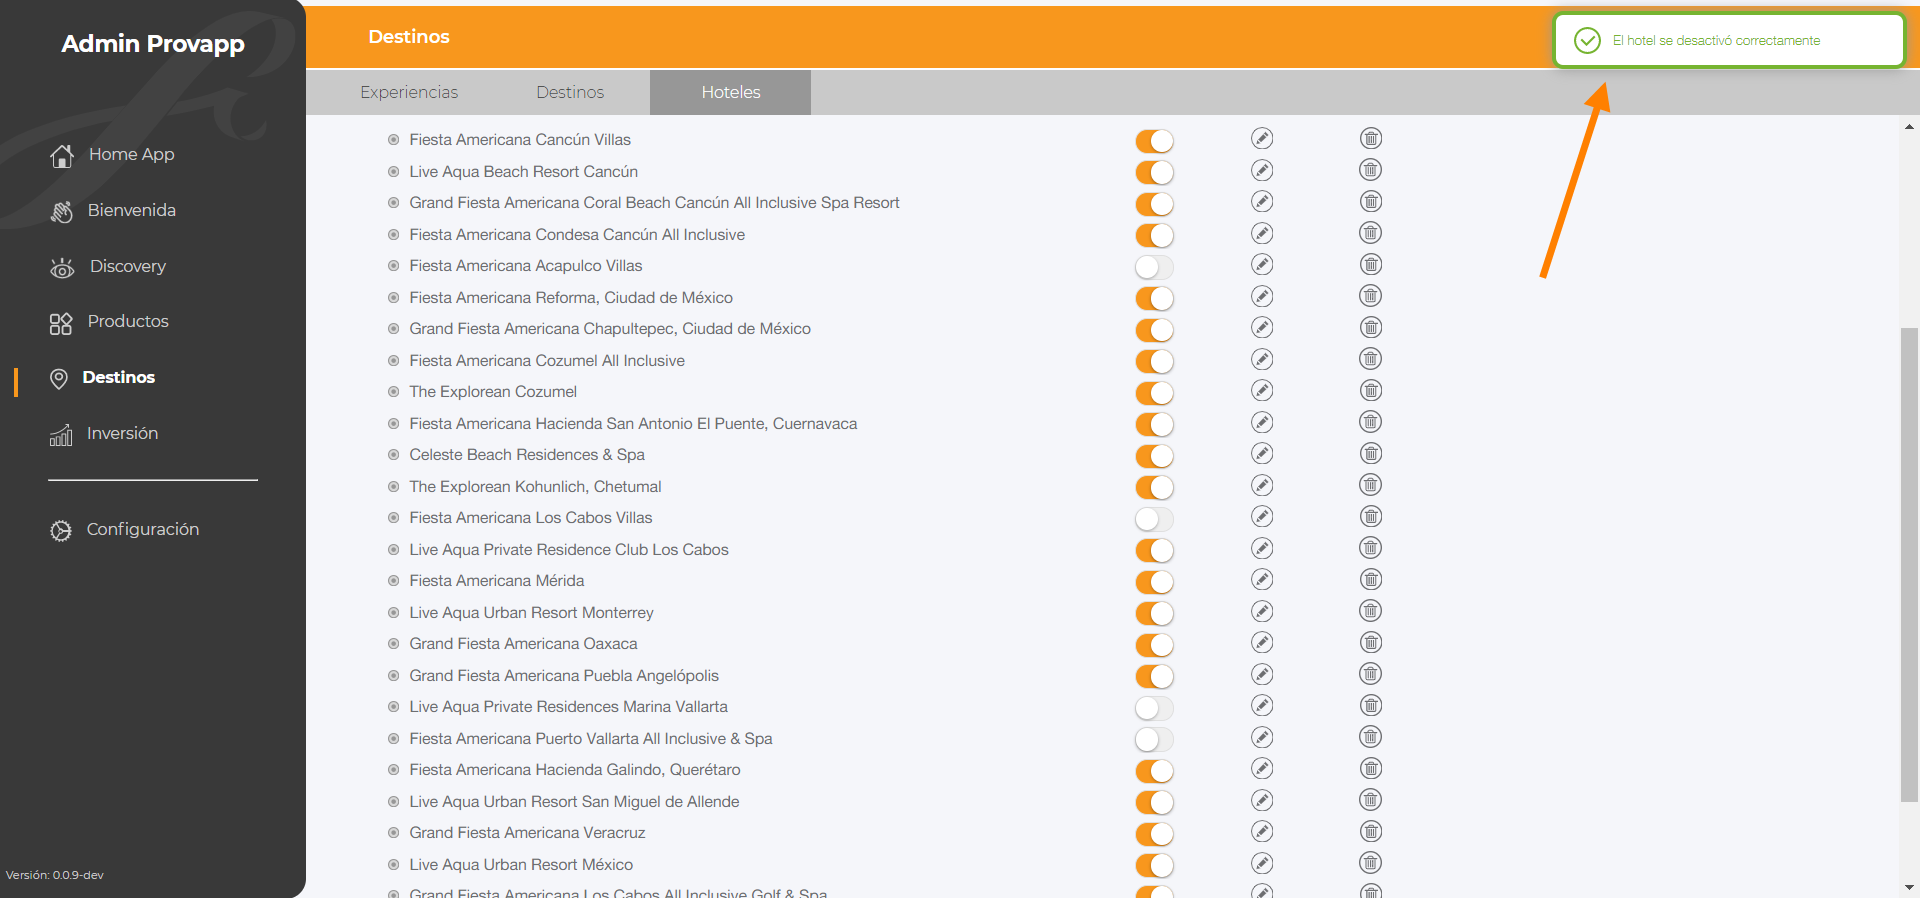1920x898 pixels.
Task: Open Configuración settings
Action: tap(142, 529)
